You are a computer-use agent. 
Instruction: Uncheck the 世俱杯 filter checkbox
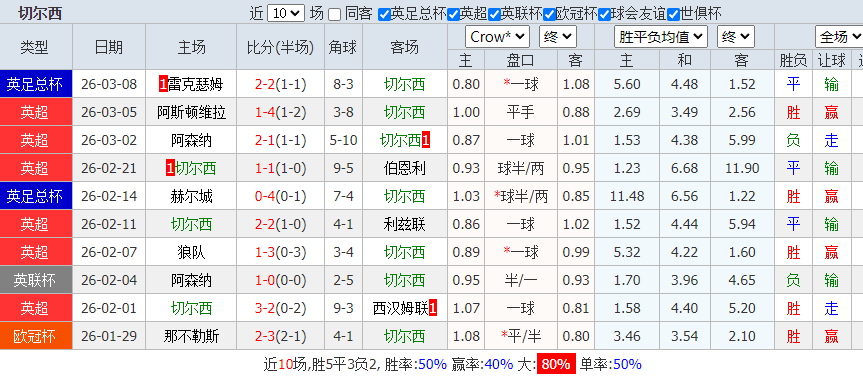[x=673, y=14]
